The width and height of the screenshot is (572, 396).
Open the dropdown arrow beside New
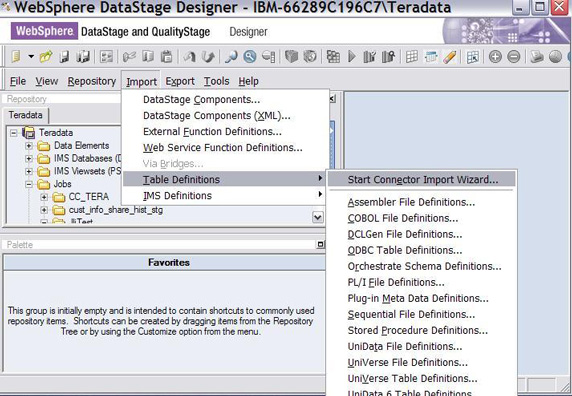(31, 57)
